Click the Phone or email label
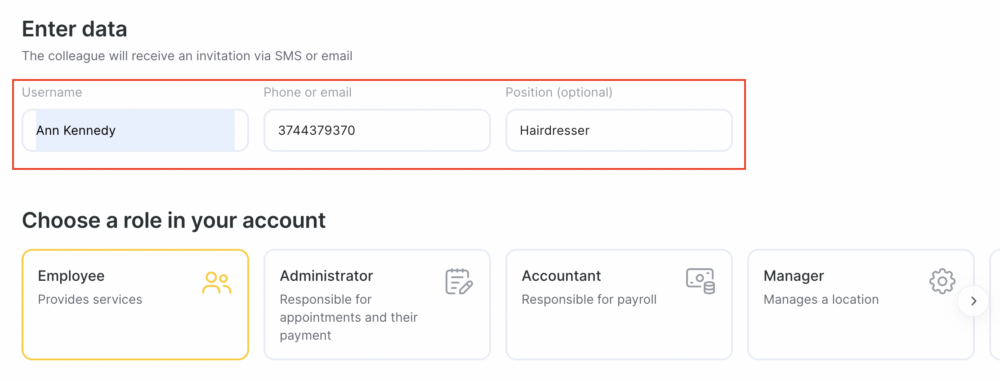 [x=307, y=93]
